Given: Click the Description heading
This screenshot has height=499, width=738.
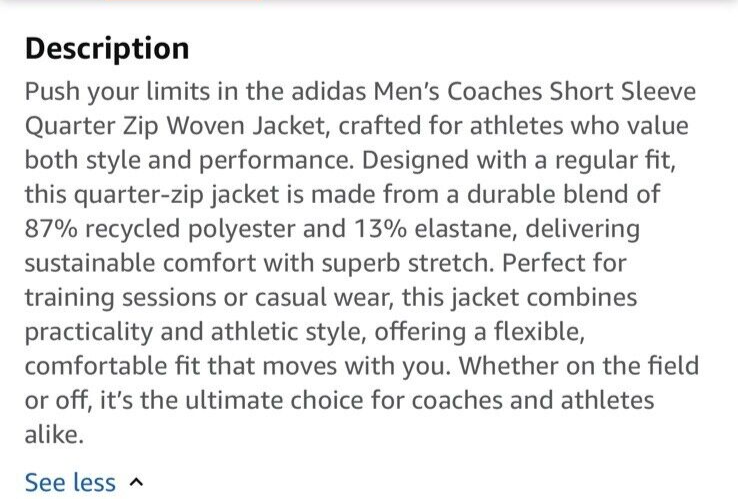Looking at the screenshot, I should click(107, 48).
